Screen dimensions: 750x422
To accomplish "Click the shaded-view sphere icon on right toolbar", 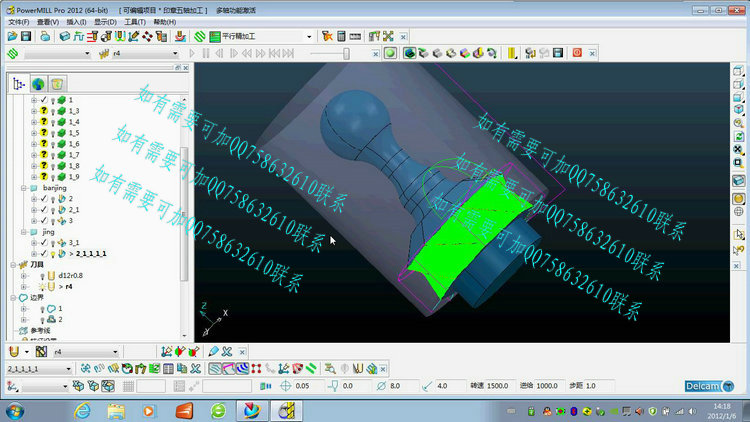I will [x=739, y=199].
